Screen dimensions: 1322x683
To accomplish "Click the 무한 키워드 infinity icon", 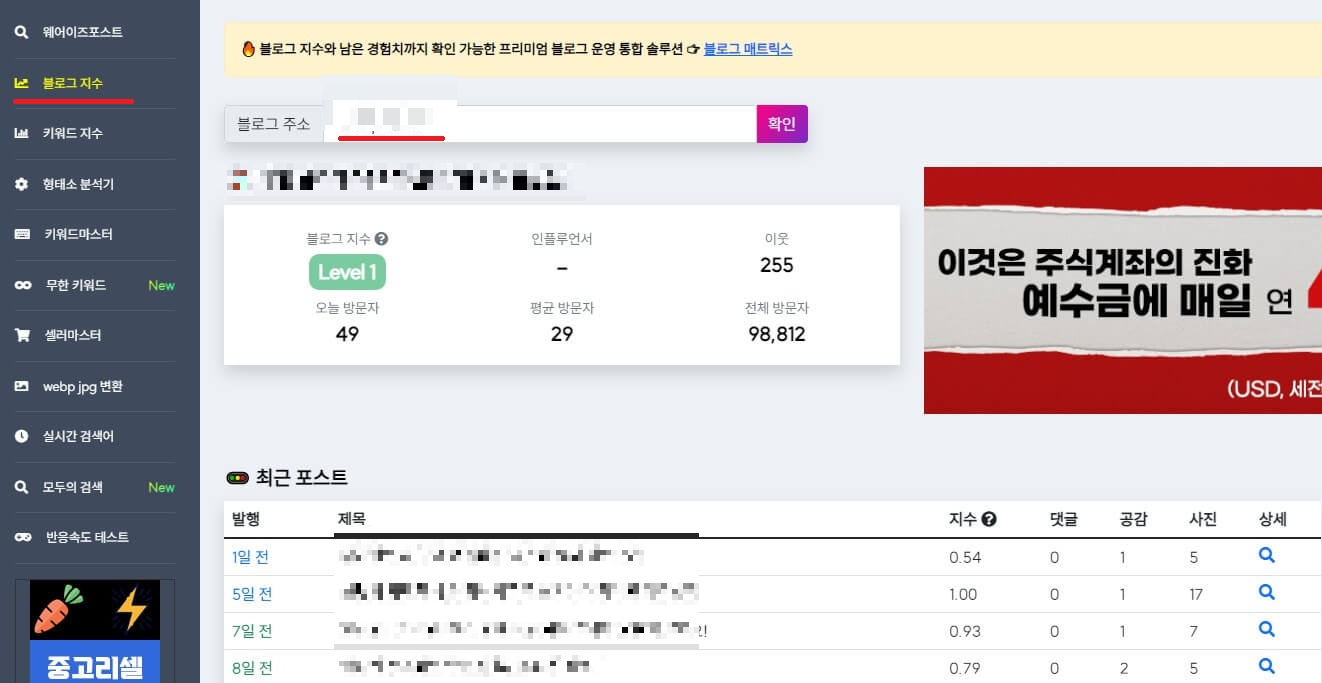I will point(25,285).
